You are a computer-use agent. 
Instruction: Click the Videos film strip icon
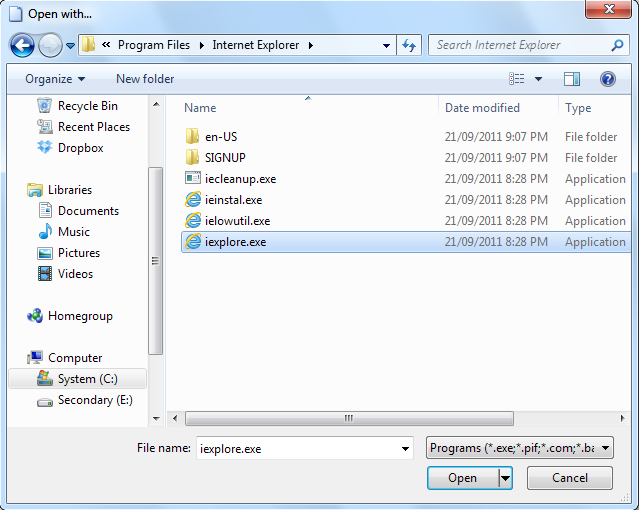click(x=45, y=274)
